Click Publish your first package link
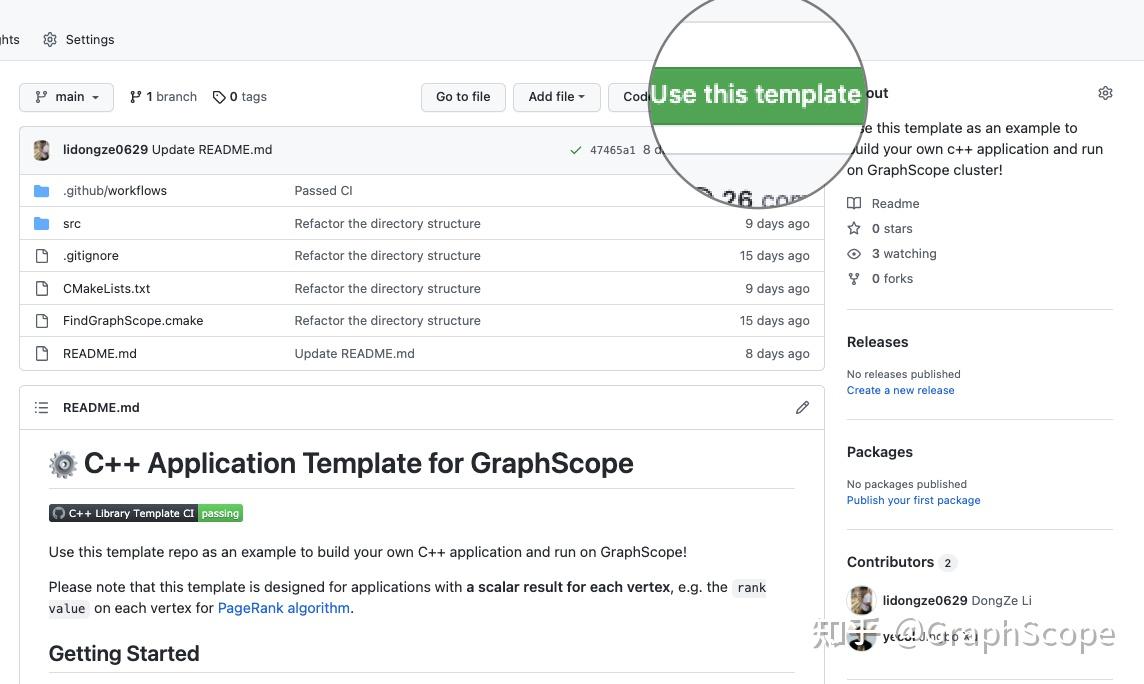This screenshot has width=1144, height=684. tap(913, 501)
